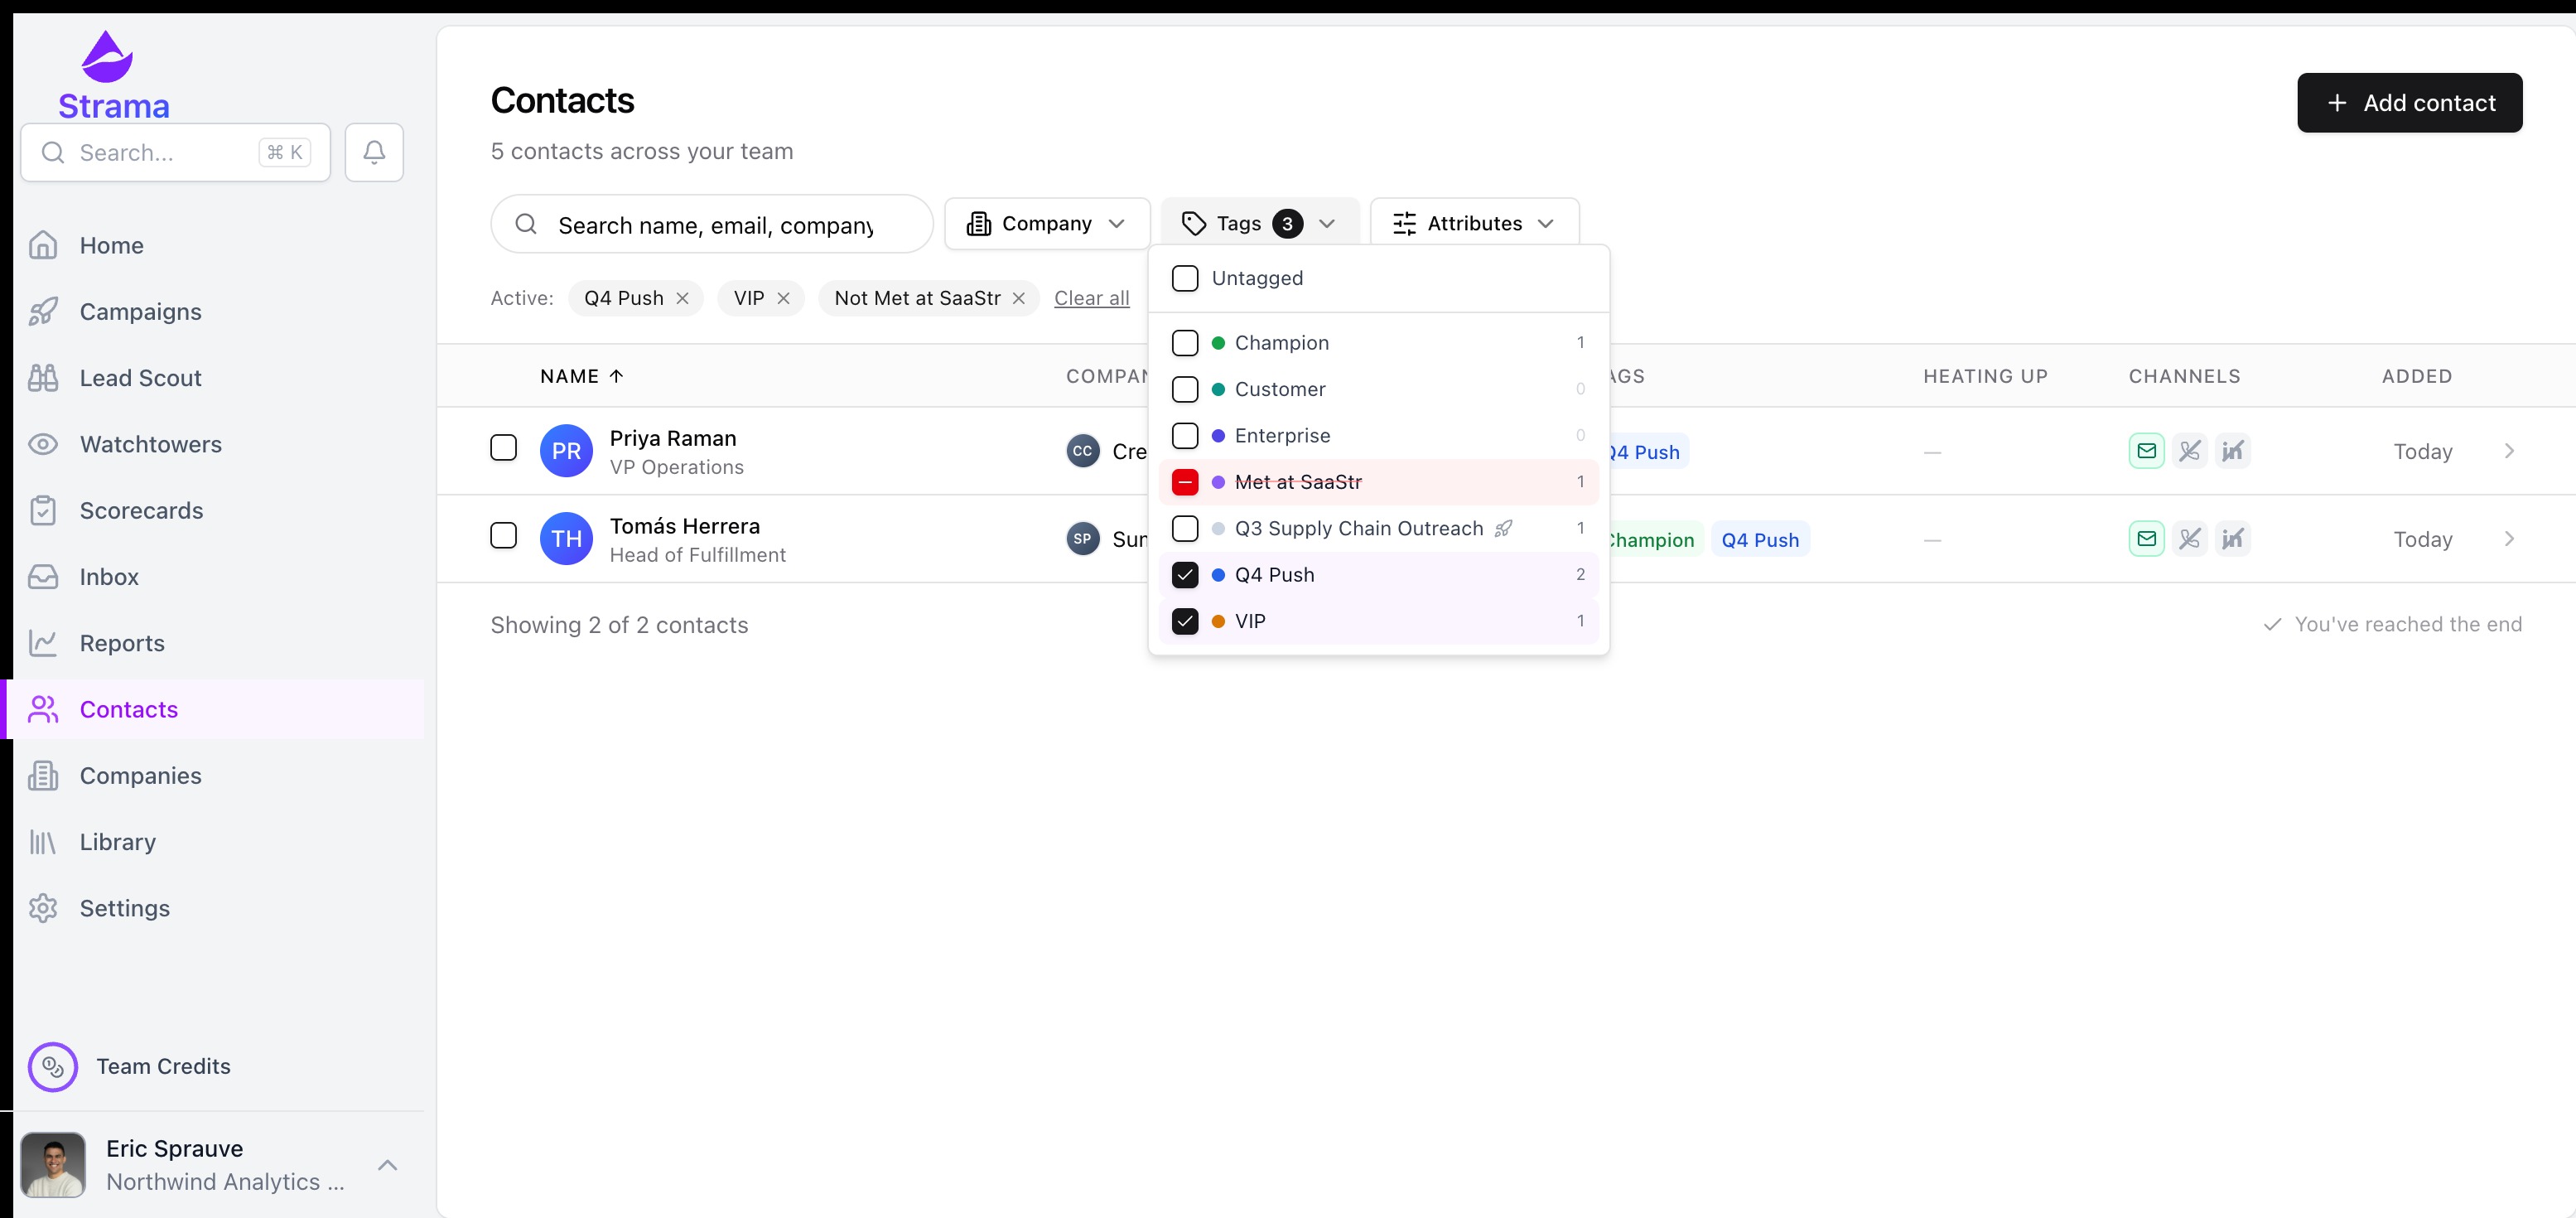Focus the global Search field
The height and width of the screenshot is (1218, 2576).
click(175, 152)
